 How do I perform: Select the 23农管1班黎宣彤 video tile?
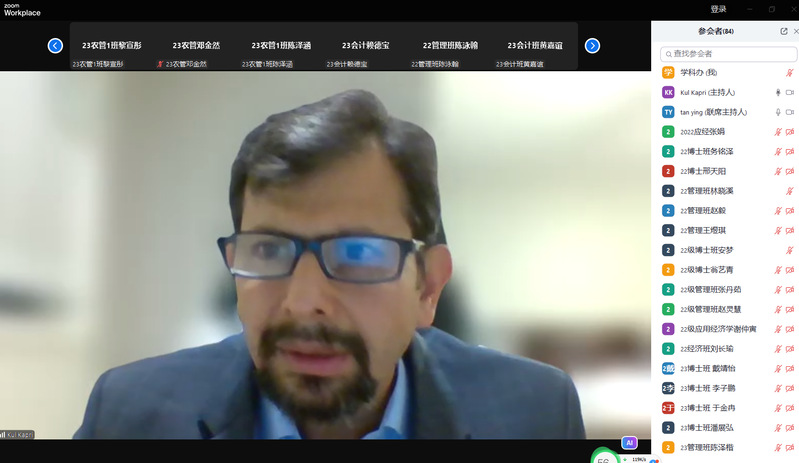point(112,46)
